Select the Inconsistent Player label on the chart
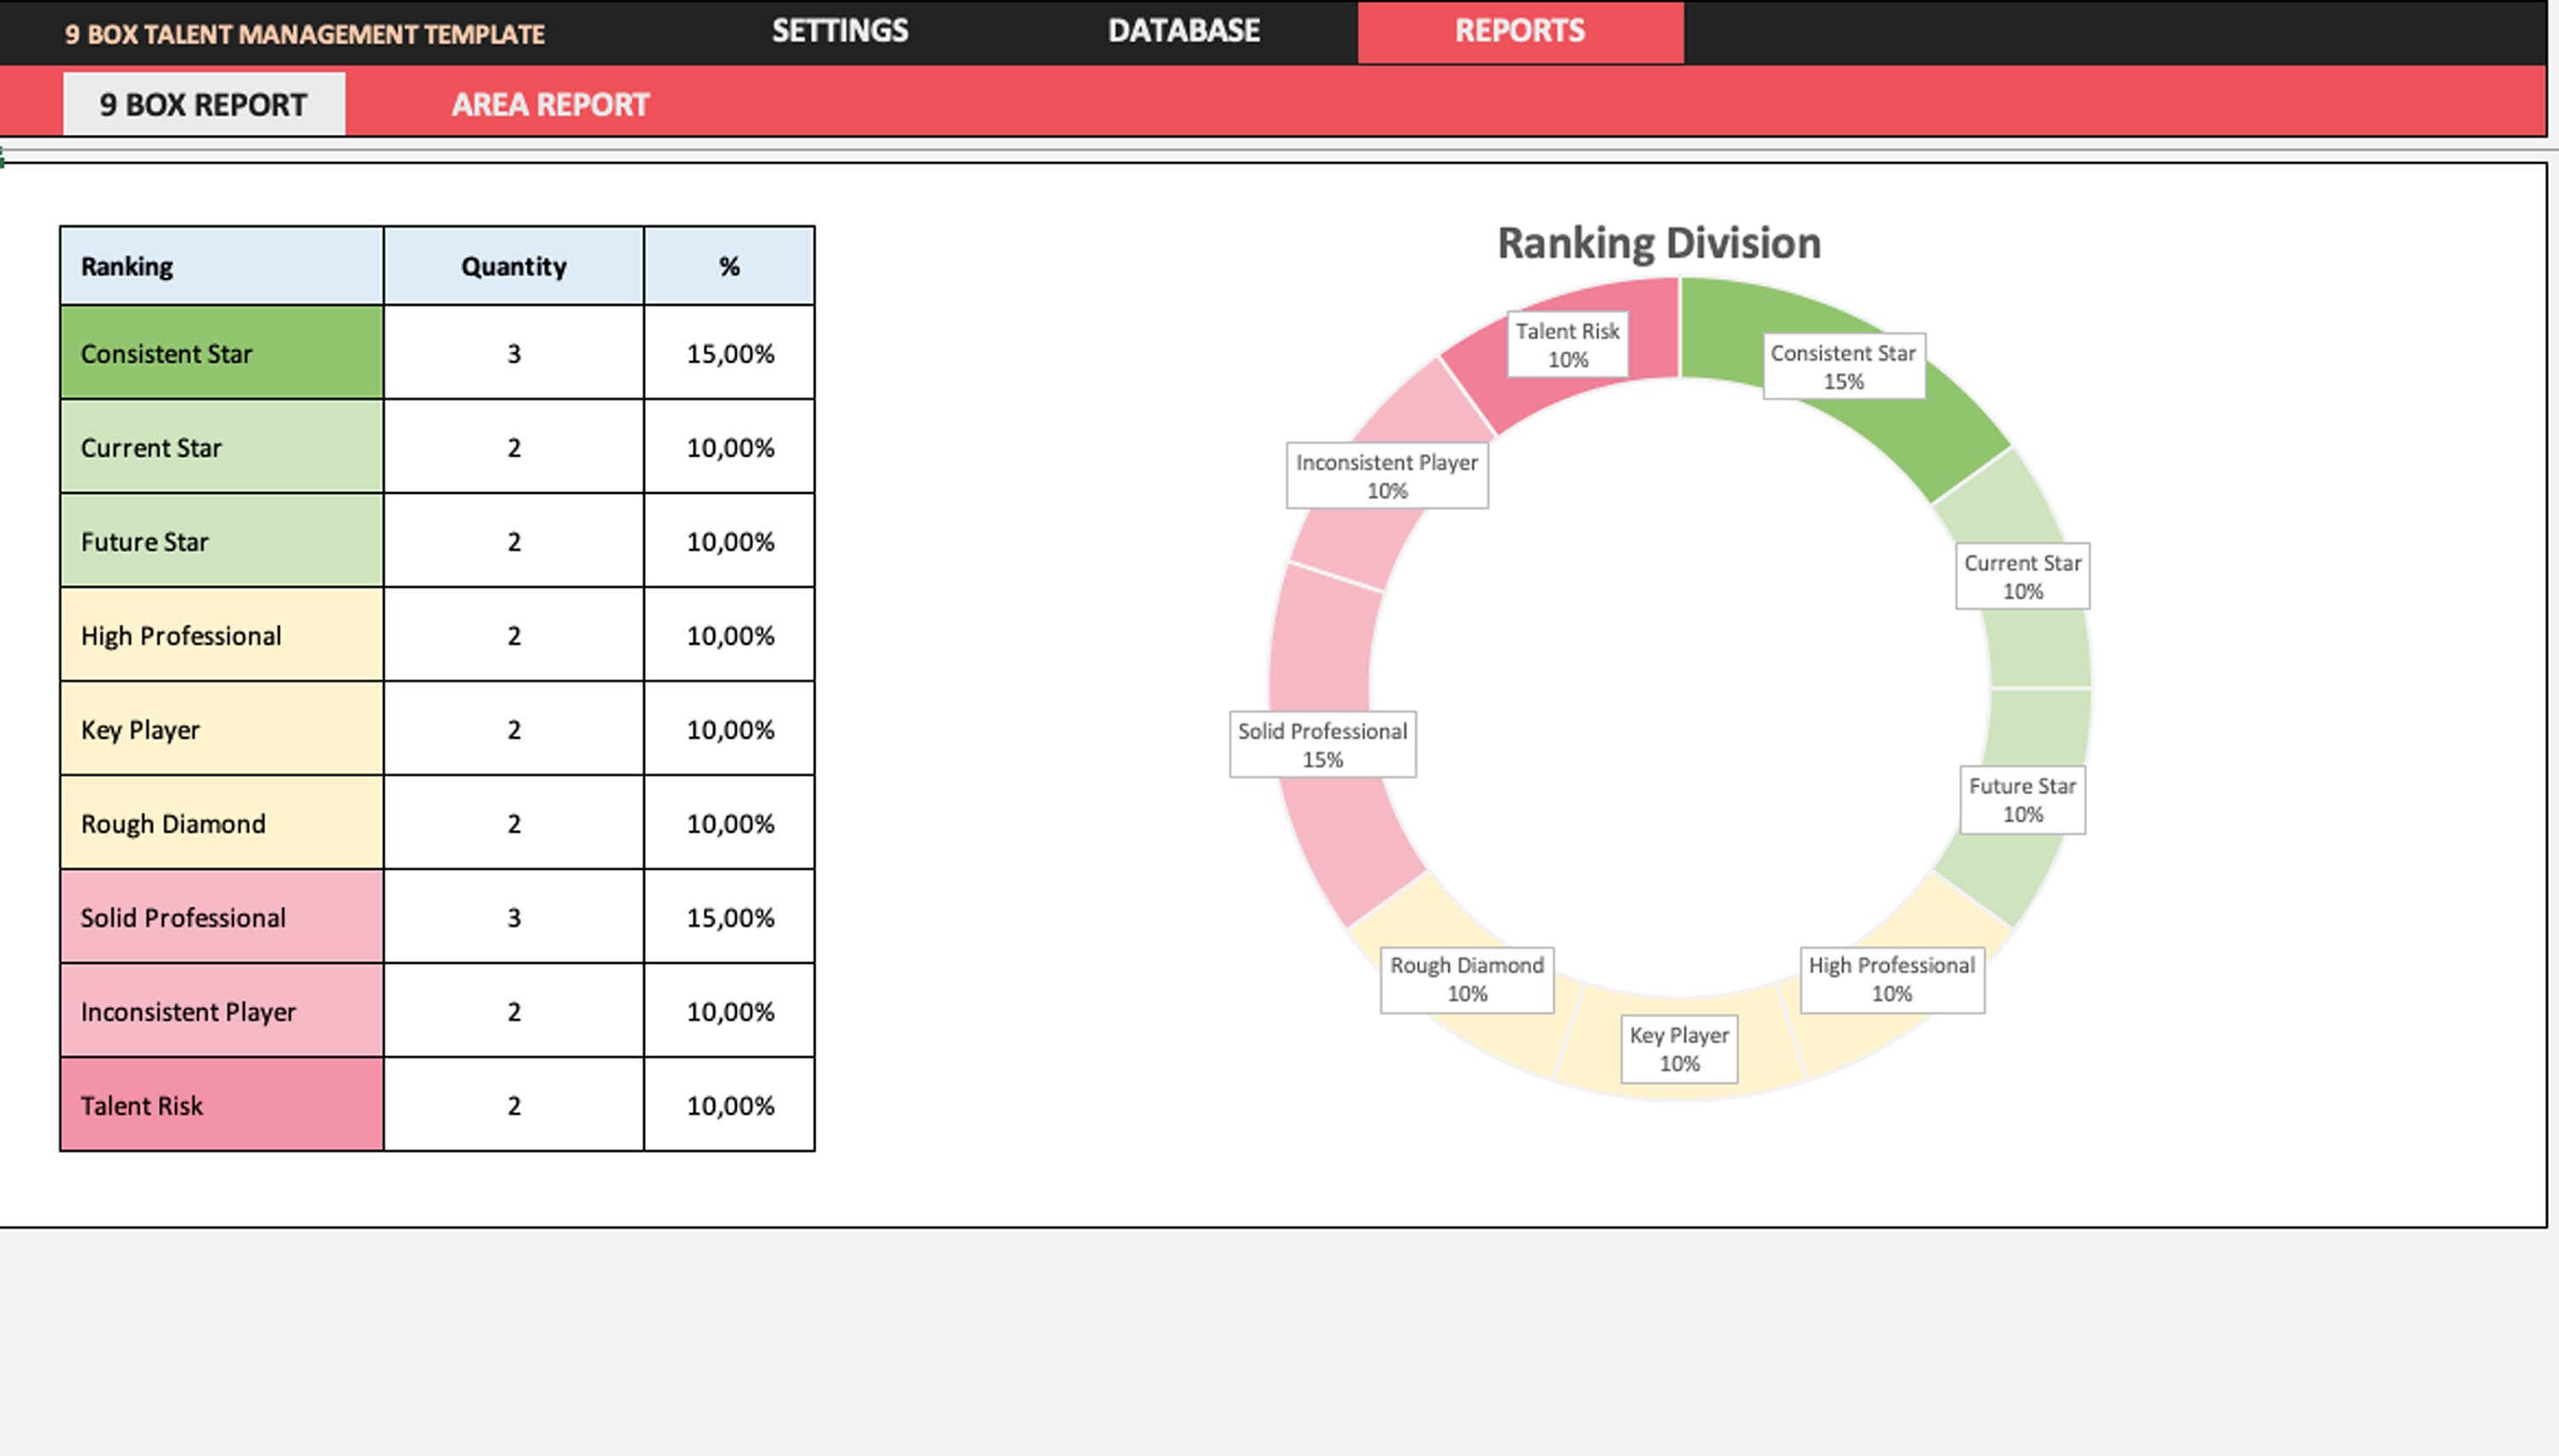The height and width of the screenshot is (1456, 2559). [1386, 475]
